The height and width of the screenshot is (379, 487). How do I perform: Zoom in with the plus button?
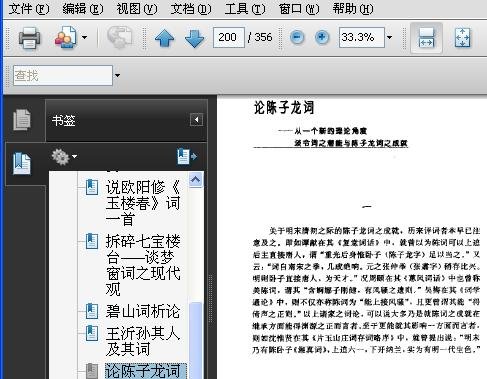[x=322, y=37]
